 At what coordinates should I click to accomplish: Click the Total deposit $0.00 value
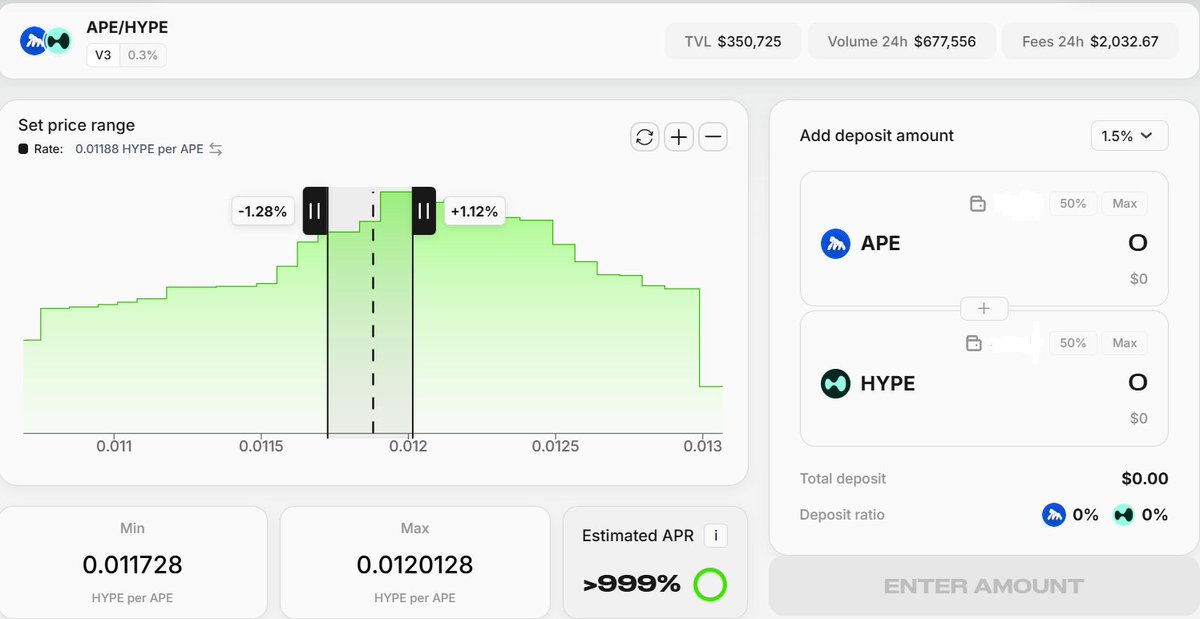point(1145,479)
